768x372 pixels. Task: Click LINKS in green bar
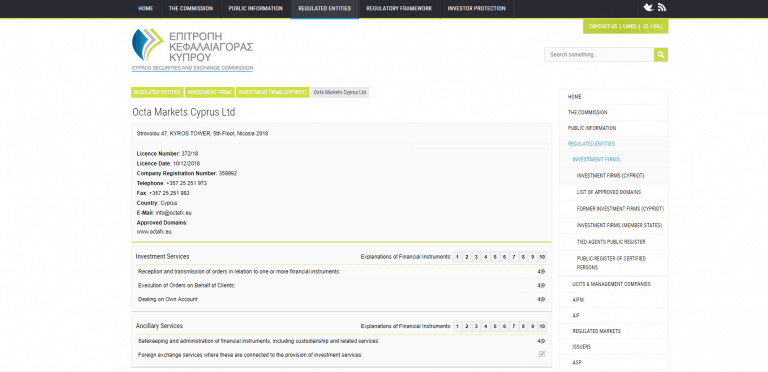click(x=630, y=26)
